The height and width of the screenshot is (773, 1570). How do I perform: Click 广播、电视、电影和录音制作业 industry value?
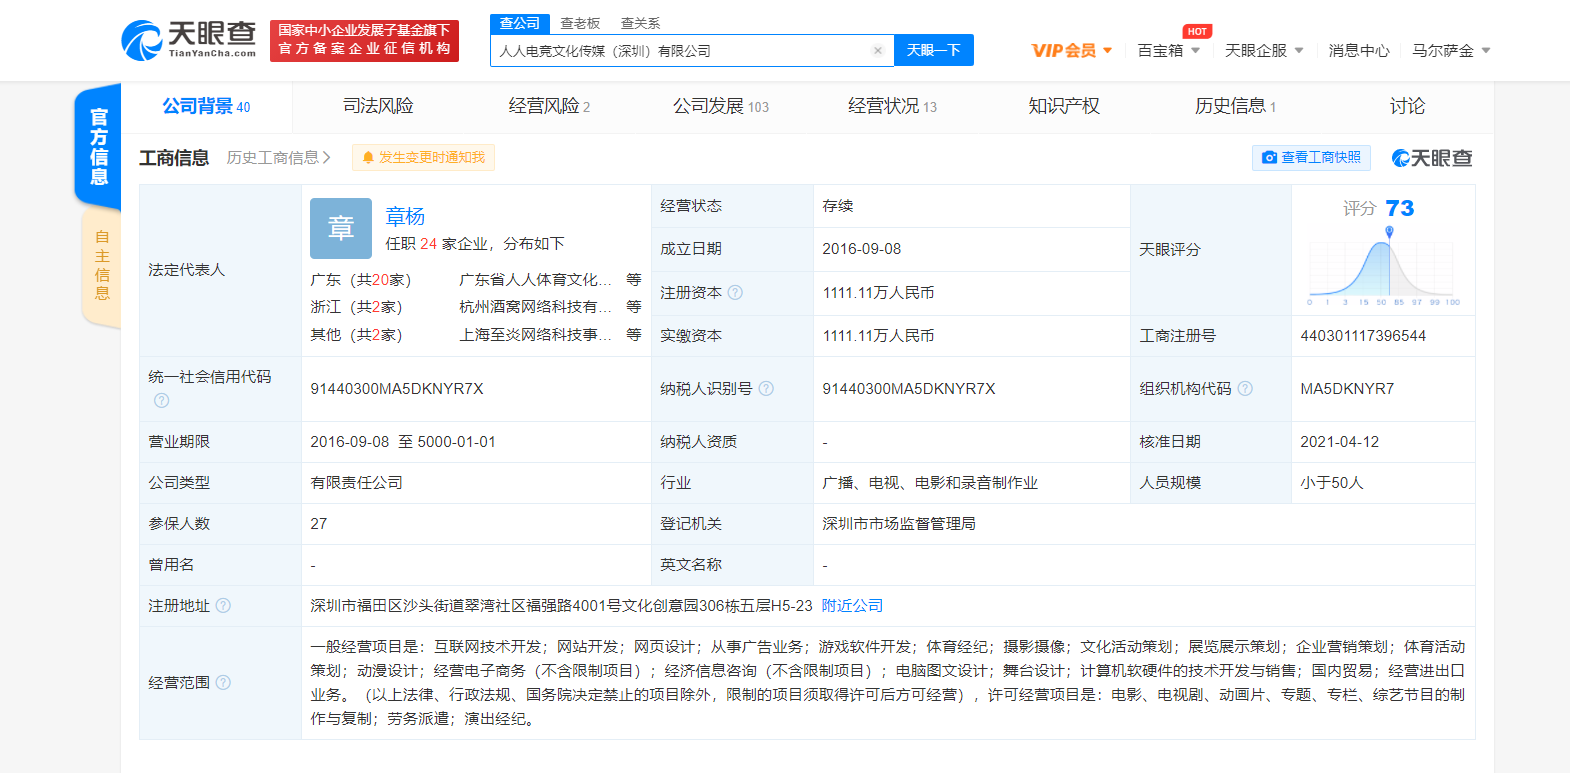coord(930,483)
